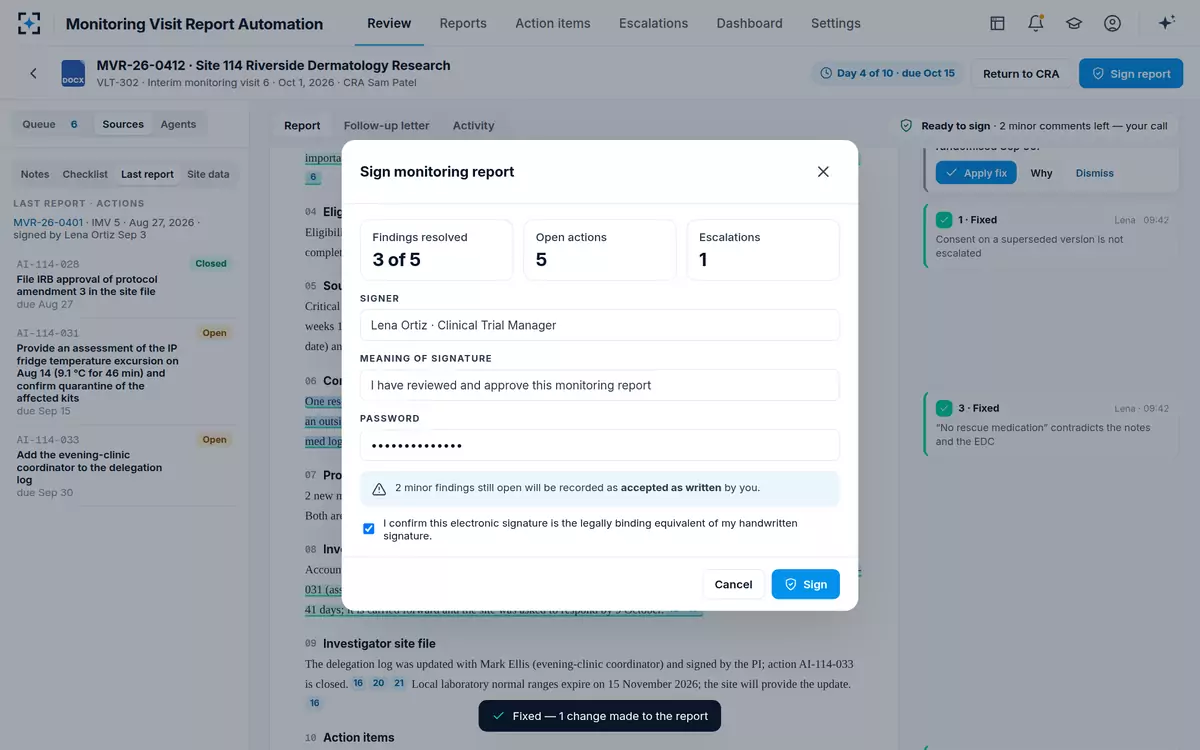Open the MVR-26-0401 report link

tap(48, 222)
